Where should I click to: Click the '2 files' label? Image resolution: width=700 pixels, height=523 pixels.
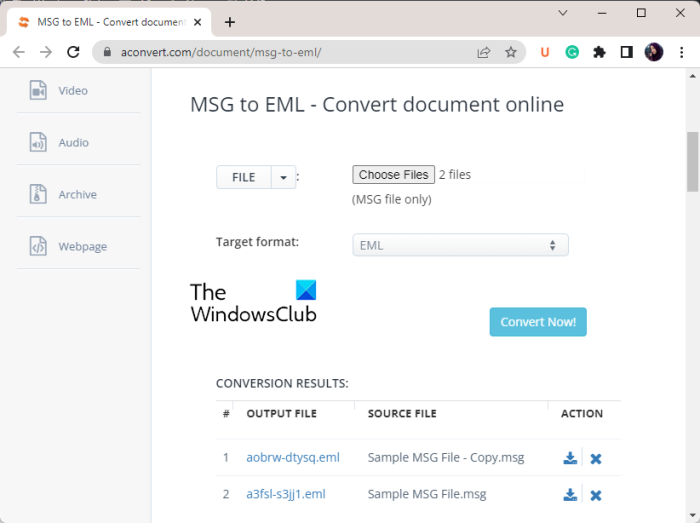(454, 174)
